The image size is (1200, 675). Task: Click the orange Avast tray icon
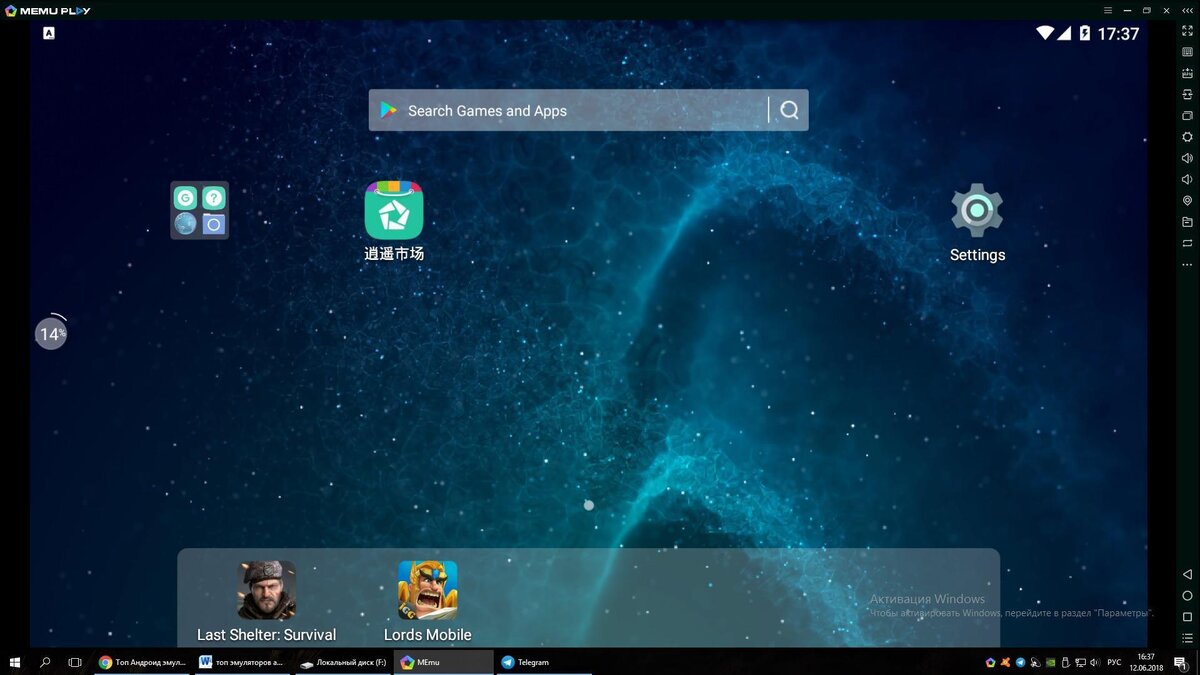pyautogui.click(x=1005, y=662)
